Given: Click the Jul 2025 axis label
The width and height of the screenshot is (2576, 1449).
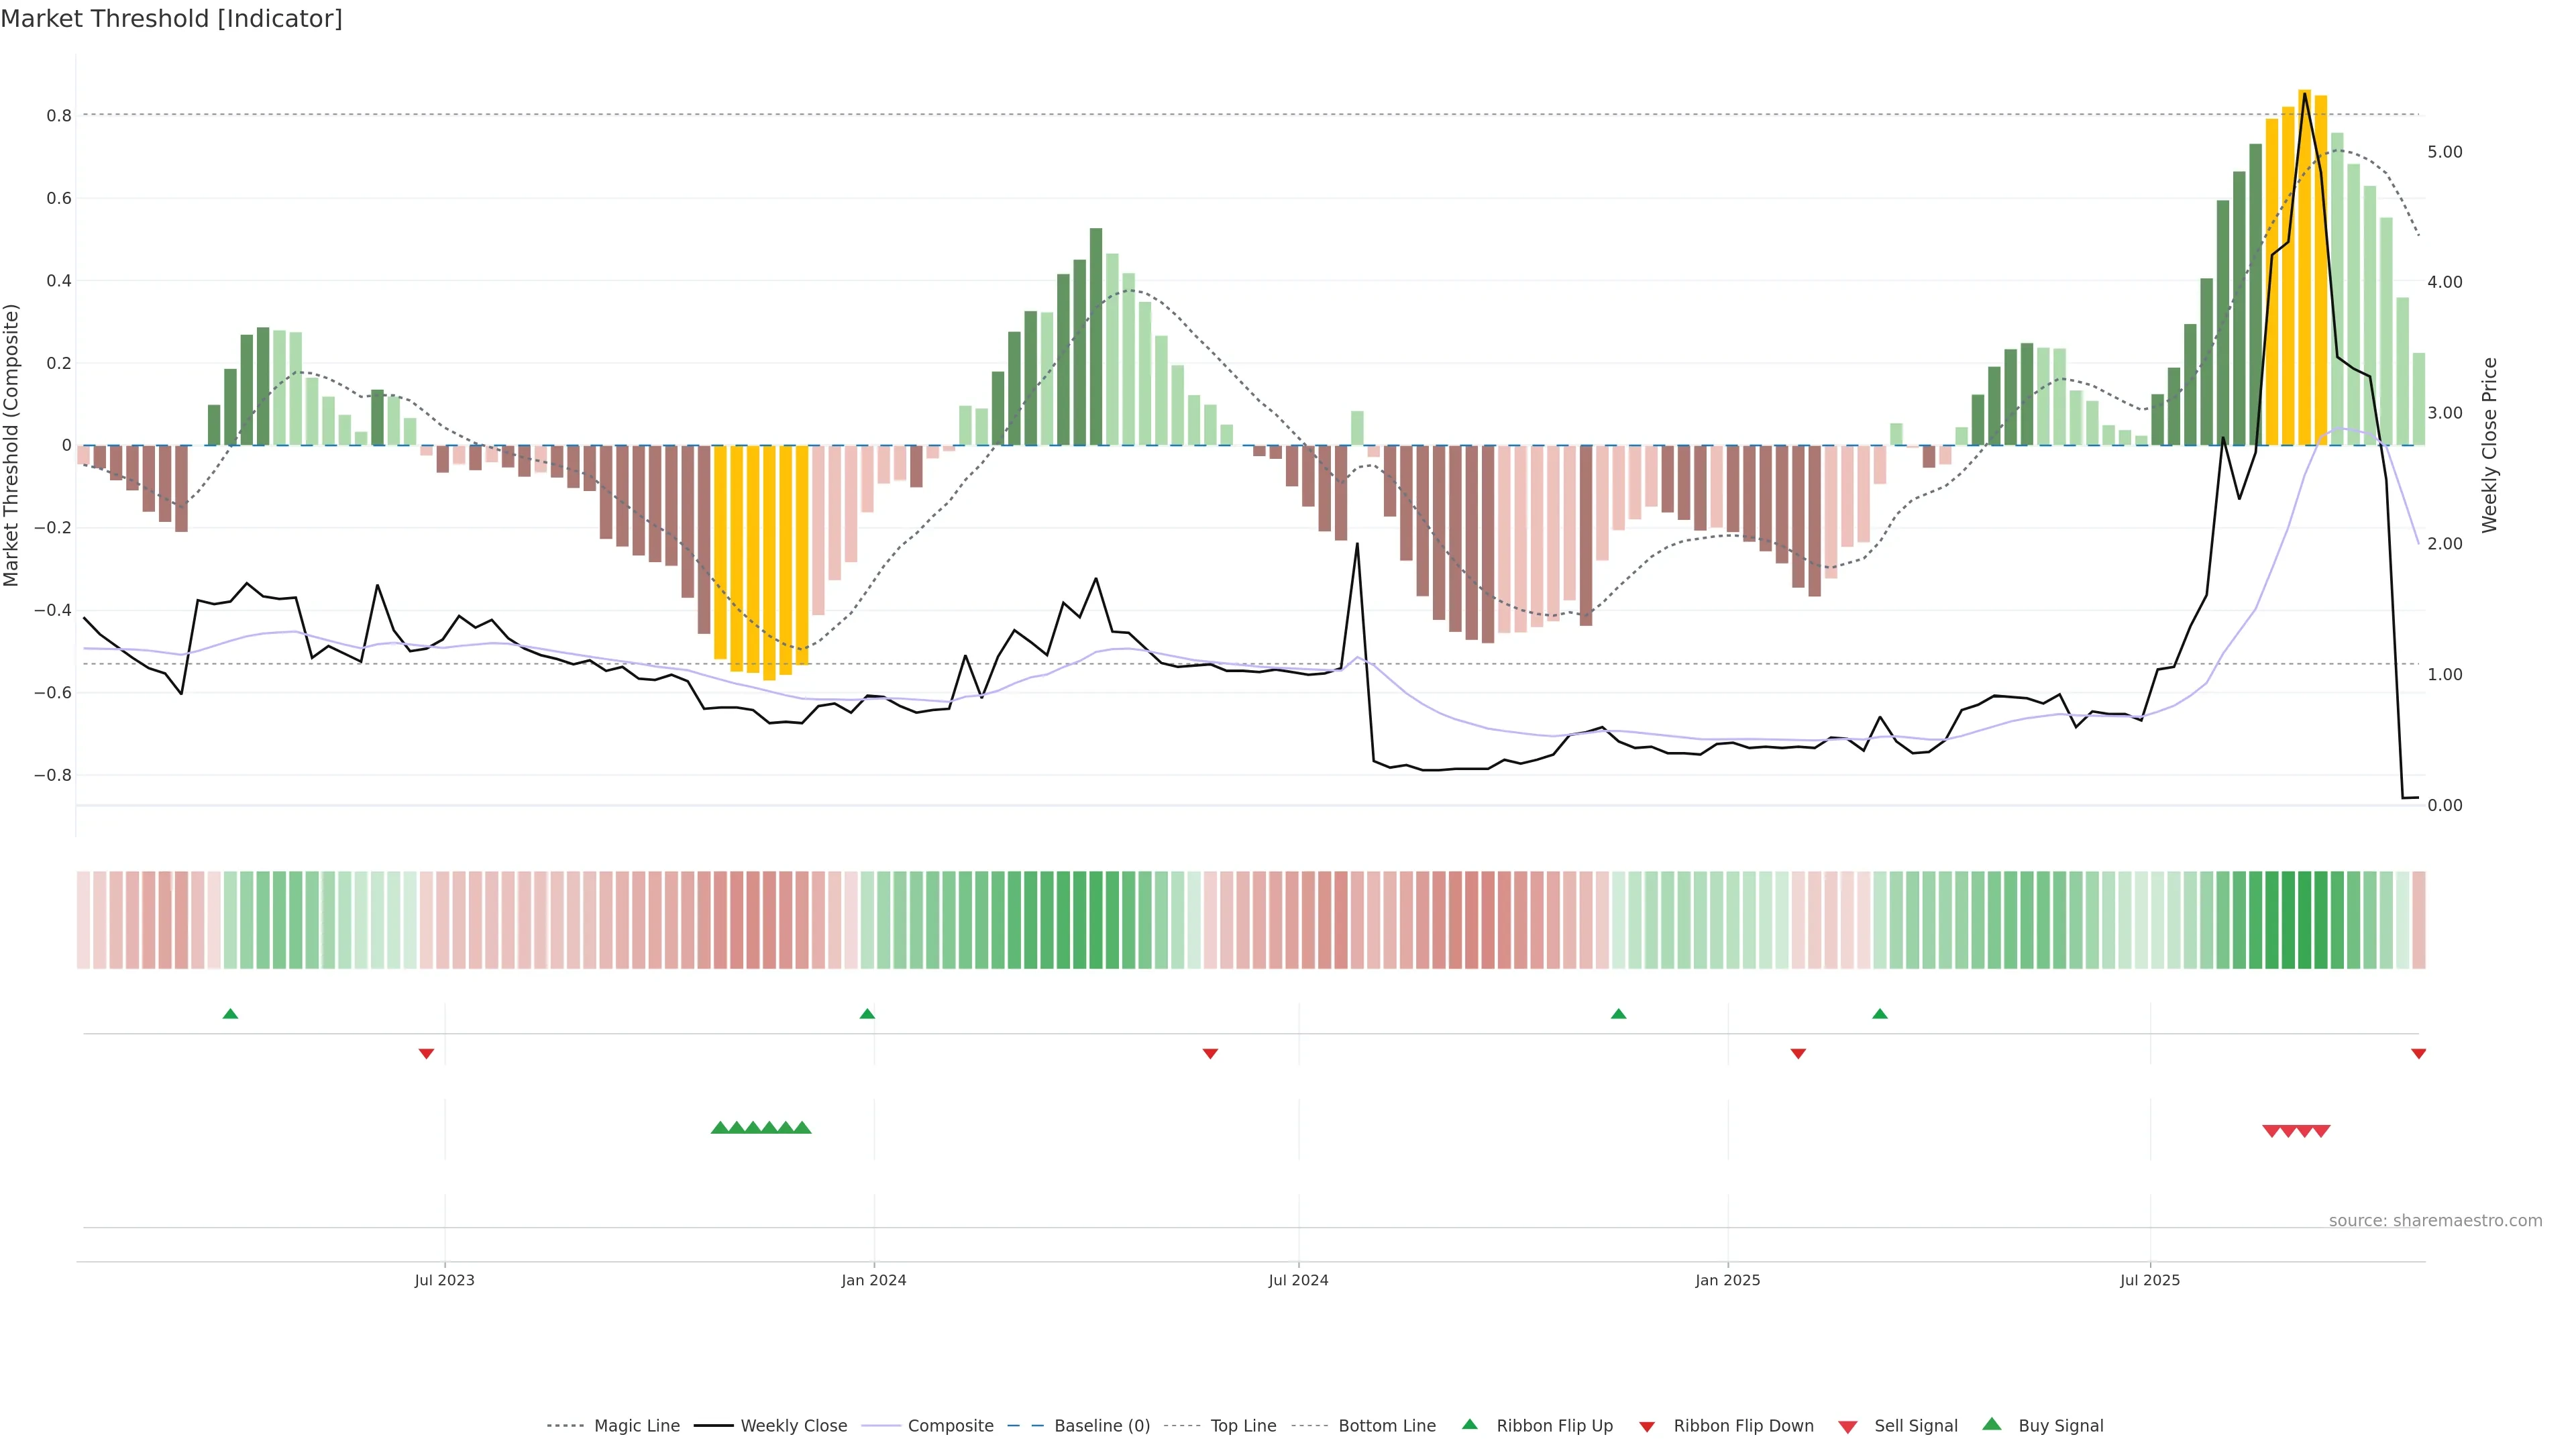Looking at the screenshot, I should coord(2149,1280).
